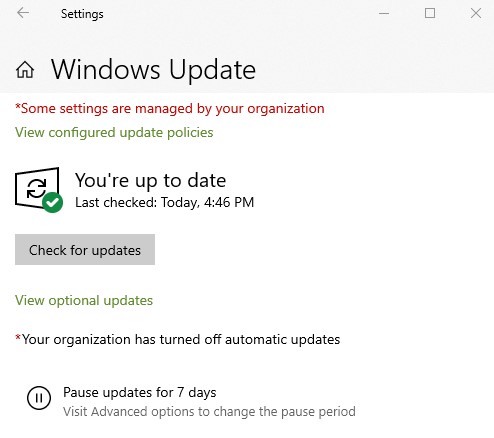
Task: Click the Windows Update page heading
Action: 153,70
